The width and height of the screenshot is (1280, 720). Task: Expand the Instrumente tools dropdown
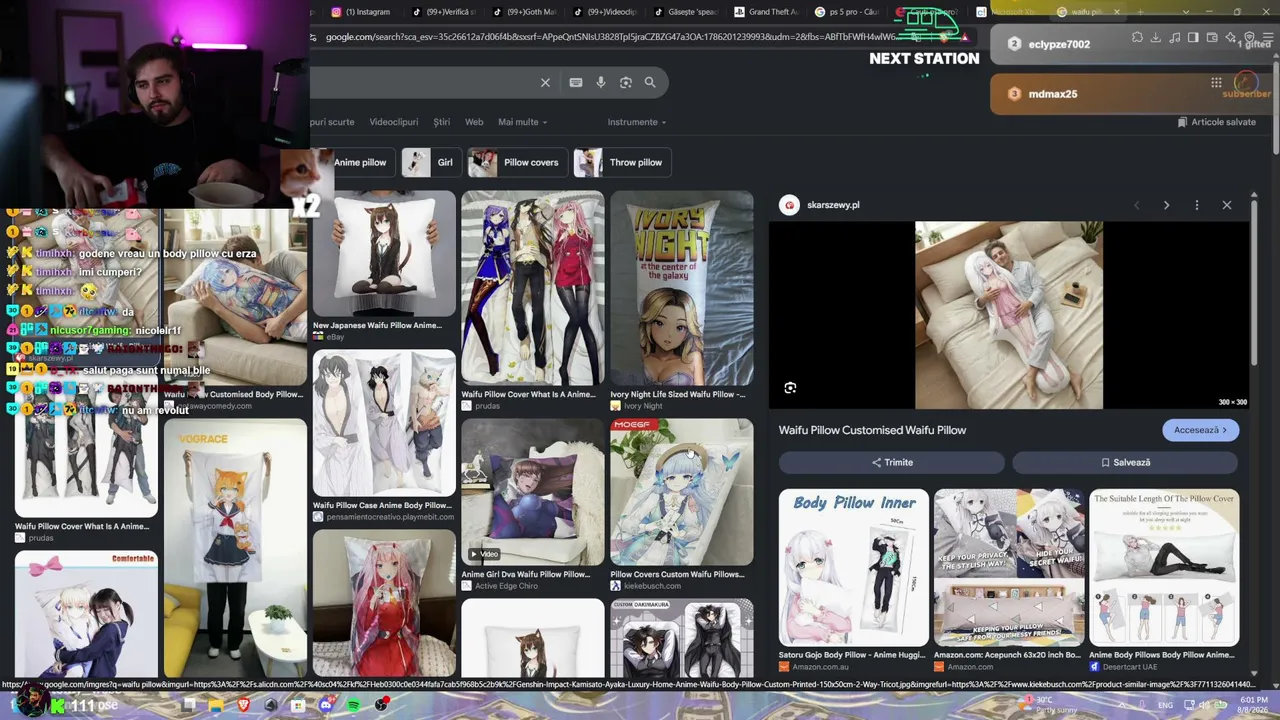tap(637, 122)
